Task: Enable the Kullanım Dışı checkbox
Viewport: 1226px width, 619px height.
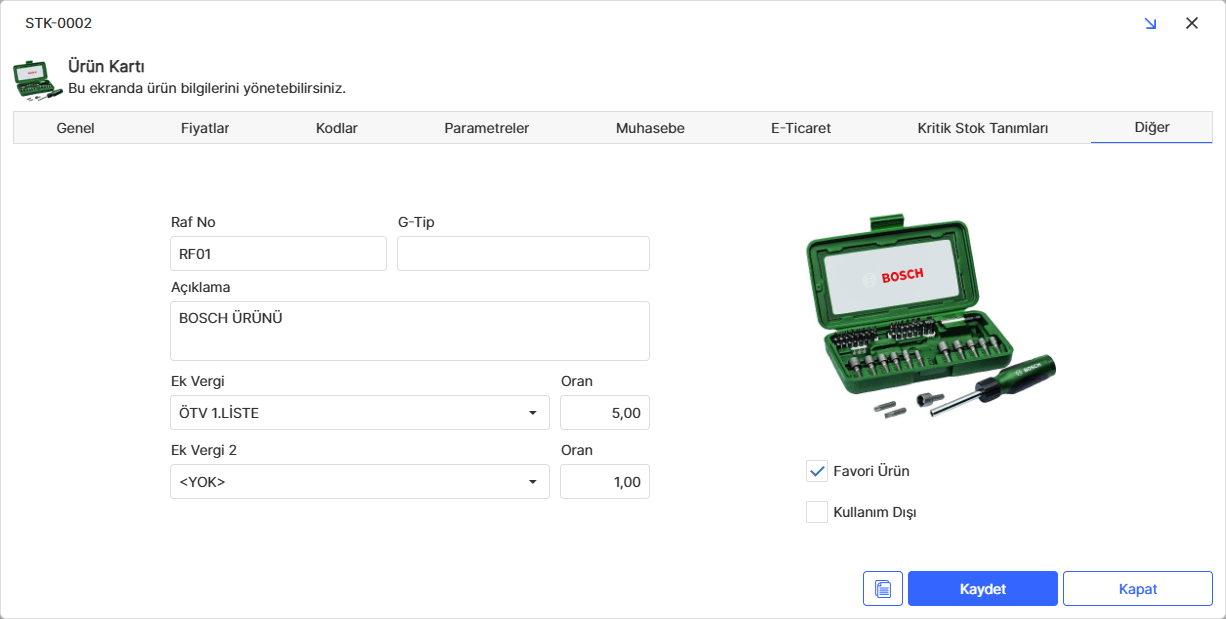Action: tap(817, 512)
